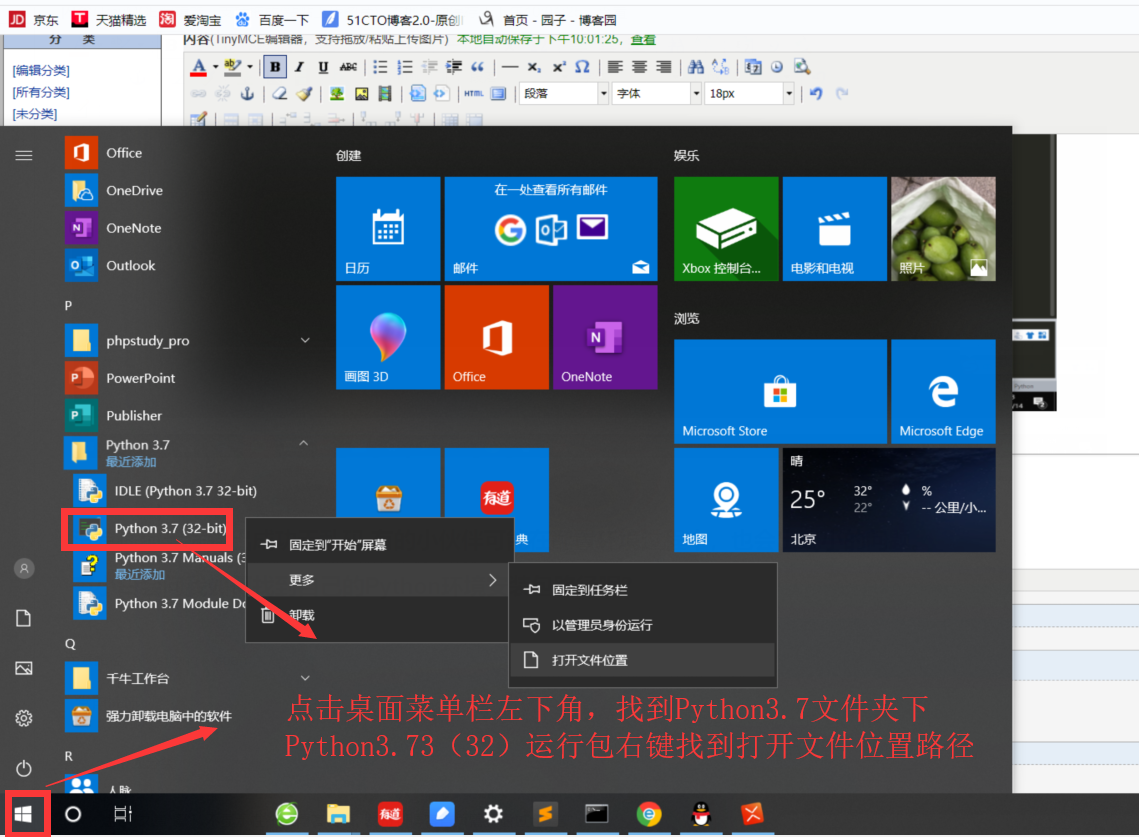Image resolution: width=1139 pixels, height=837 pixels.
Task: Open the QQ penguin taskbar icon
Action: point(700,814)
